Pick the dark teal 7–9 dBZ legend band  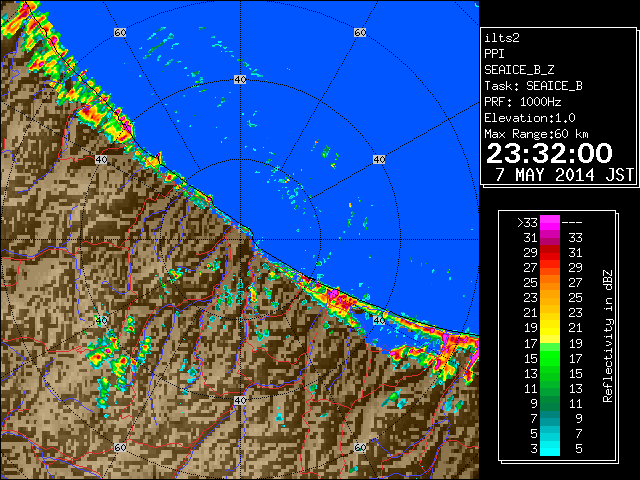click(550, 418)
